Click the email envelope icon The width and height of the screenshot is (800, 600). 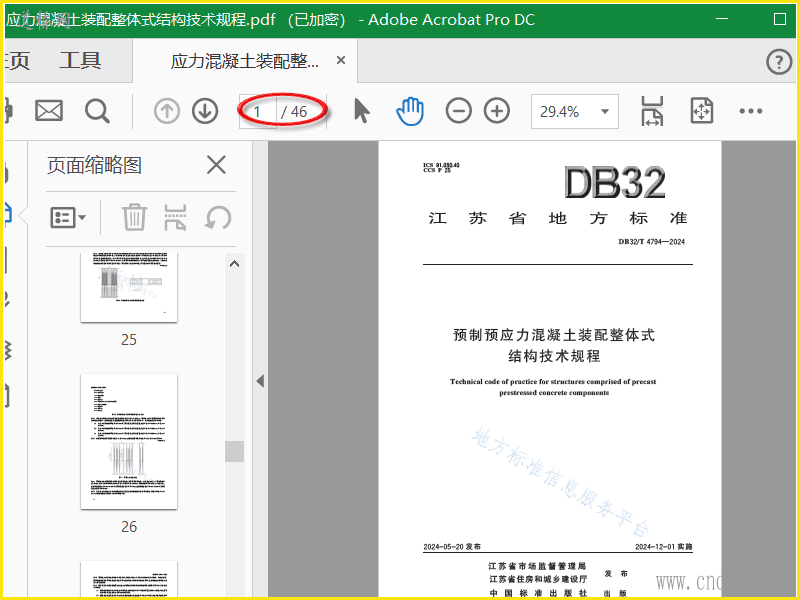[x=49, y=111]
